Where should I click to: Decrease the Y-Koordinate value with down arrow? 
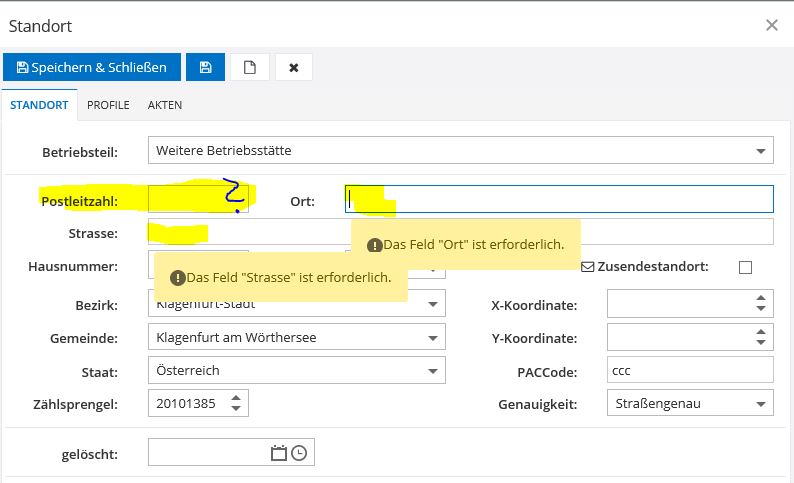coord(763,343)
